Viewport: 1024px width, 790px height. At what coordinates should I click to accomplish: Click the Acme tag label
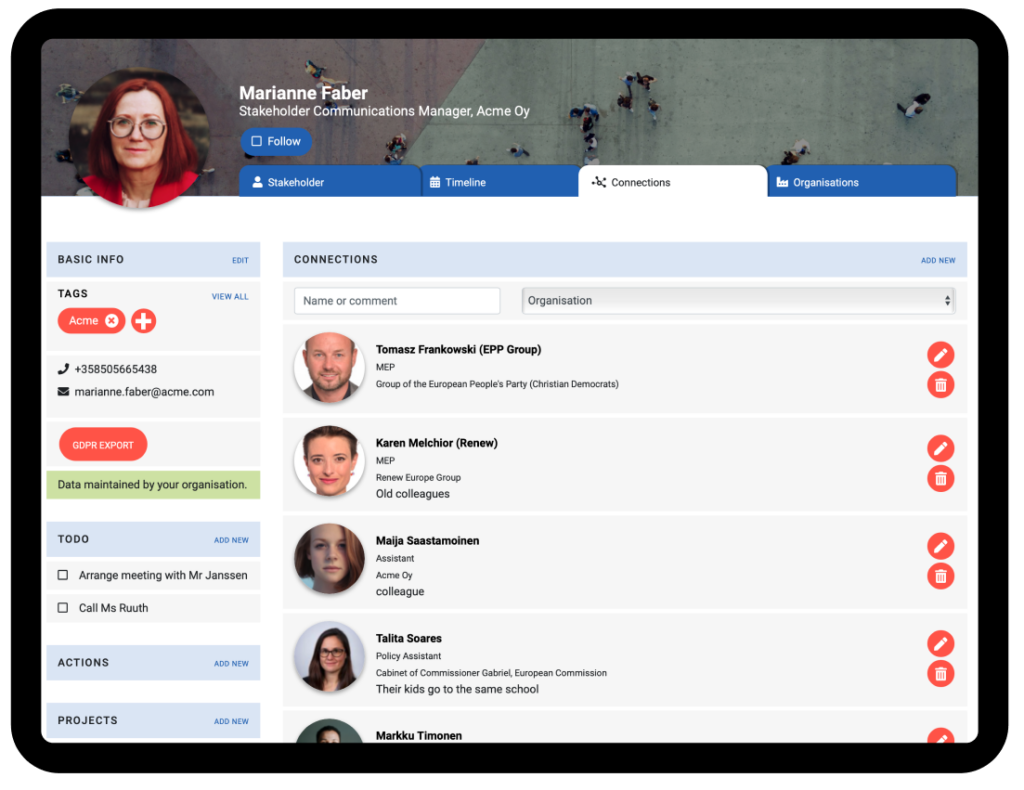click(x=84, y=321)
